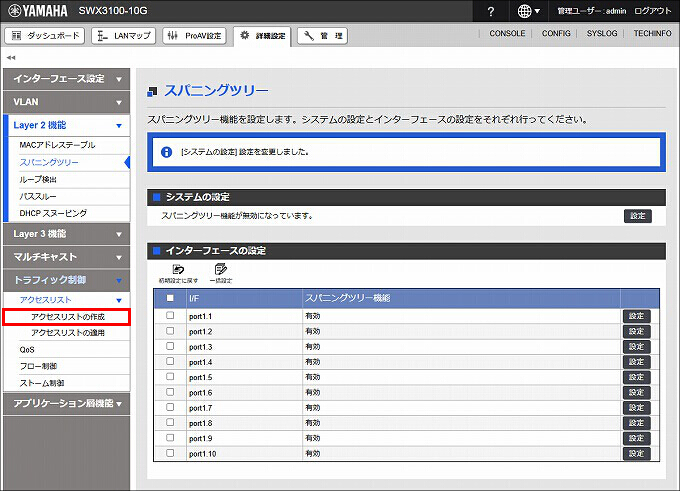This screenshot has height=491, width=680.
Task: Switch to the ProAV設定 tab
Action: pos(194,36)
